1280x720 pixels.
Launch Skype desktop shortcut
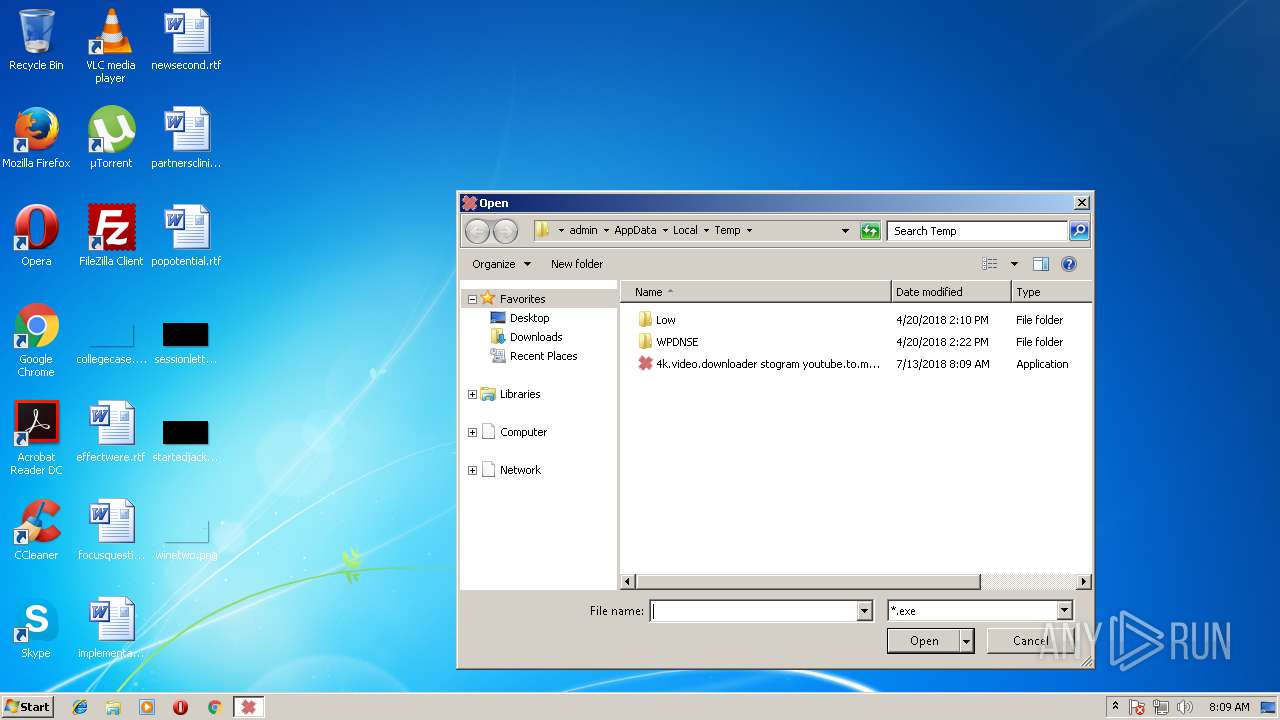coord(36,628)
